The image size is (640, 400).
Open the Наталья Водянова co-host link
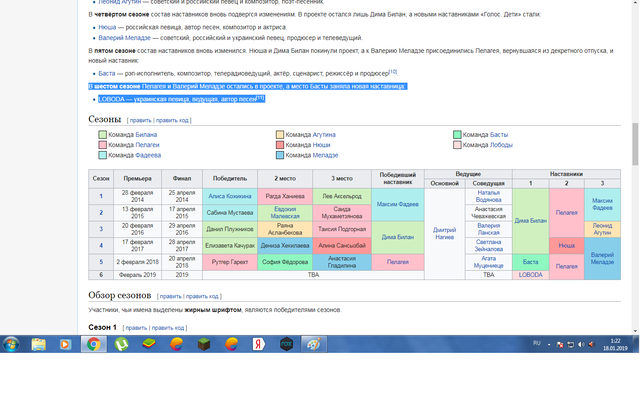pyautogui.click(x=489, y=196)
